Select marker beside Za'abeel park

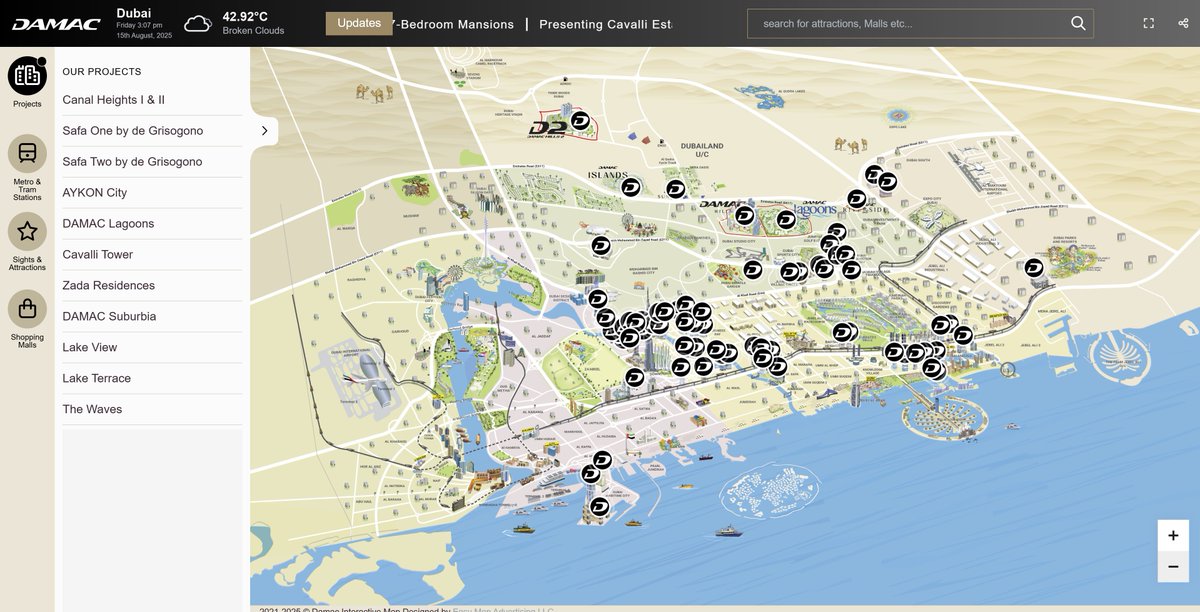pos(635,377)
